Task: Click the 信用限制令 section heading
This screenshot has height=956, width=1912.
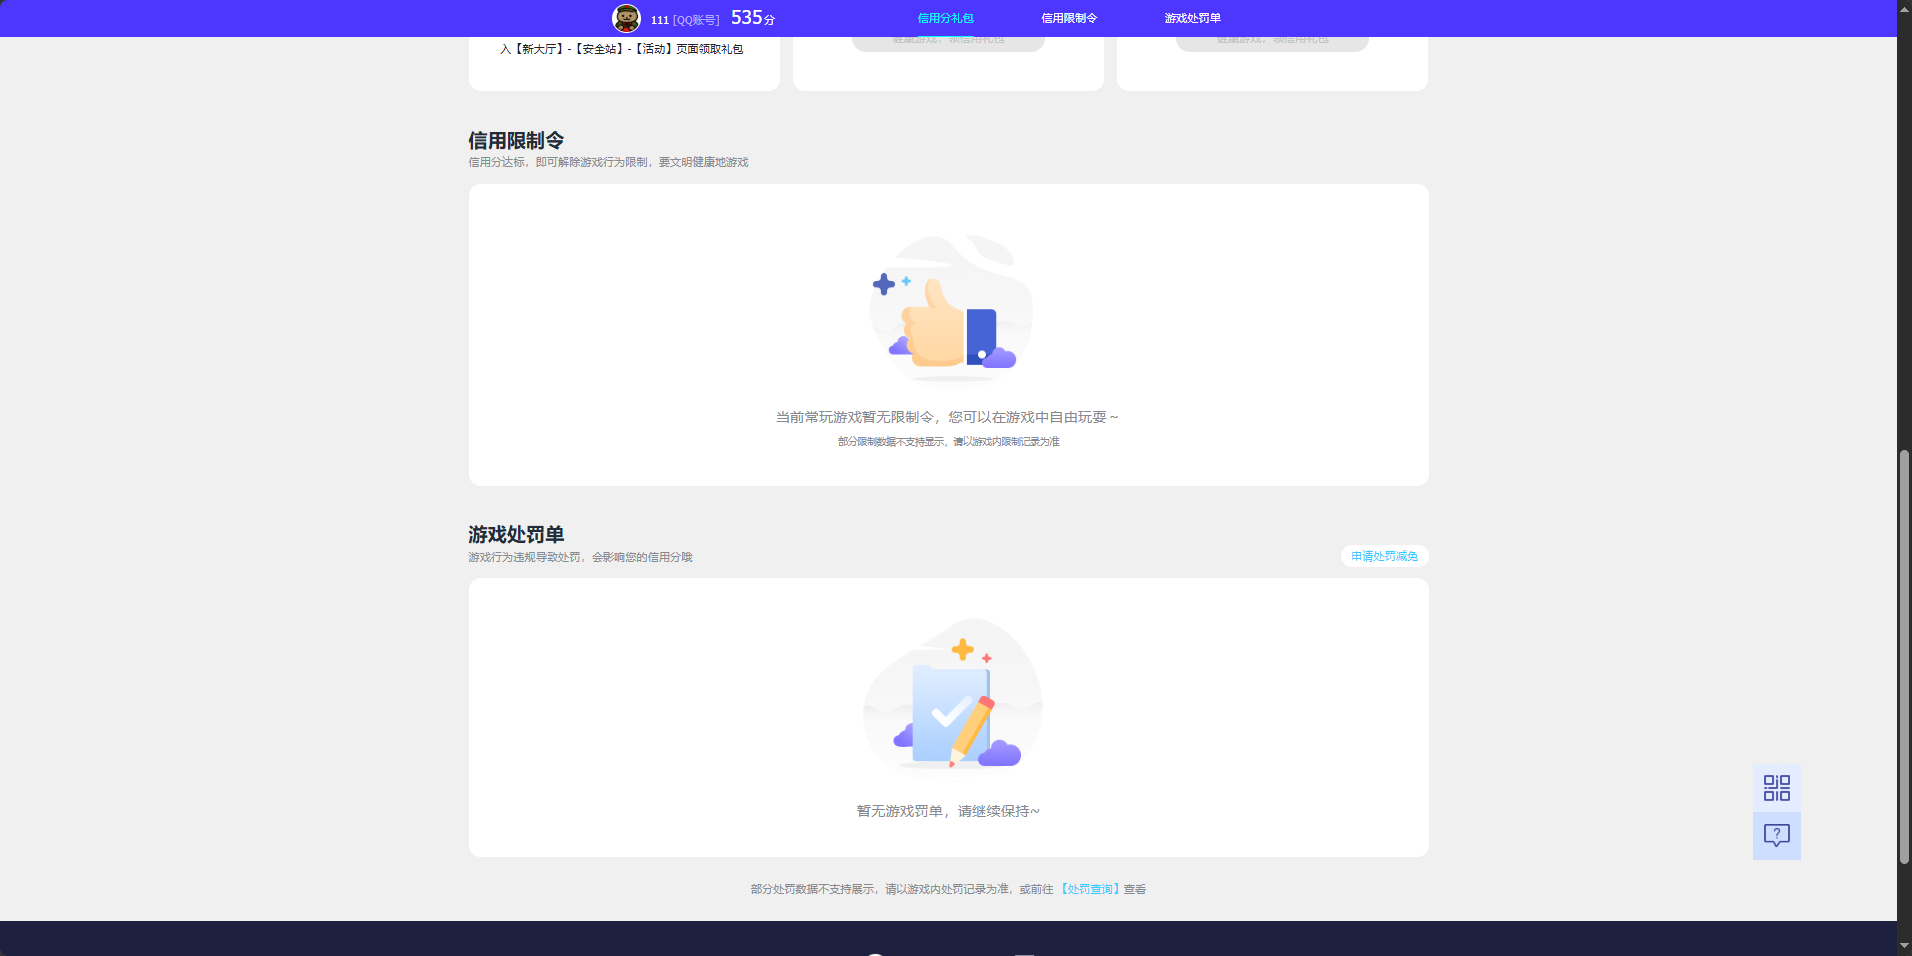Action: pos(516,141)
